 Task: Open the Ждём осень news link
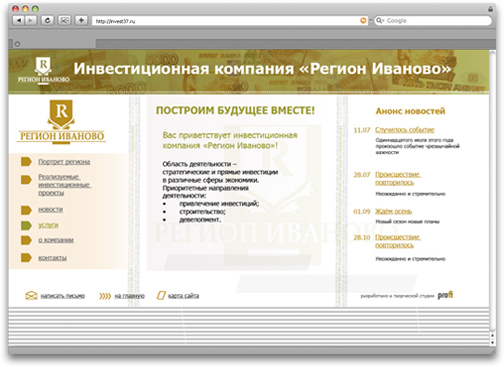(x=393, y=211)
